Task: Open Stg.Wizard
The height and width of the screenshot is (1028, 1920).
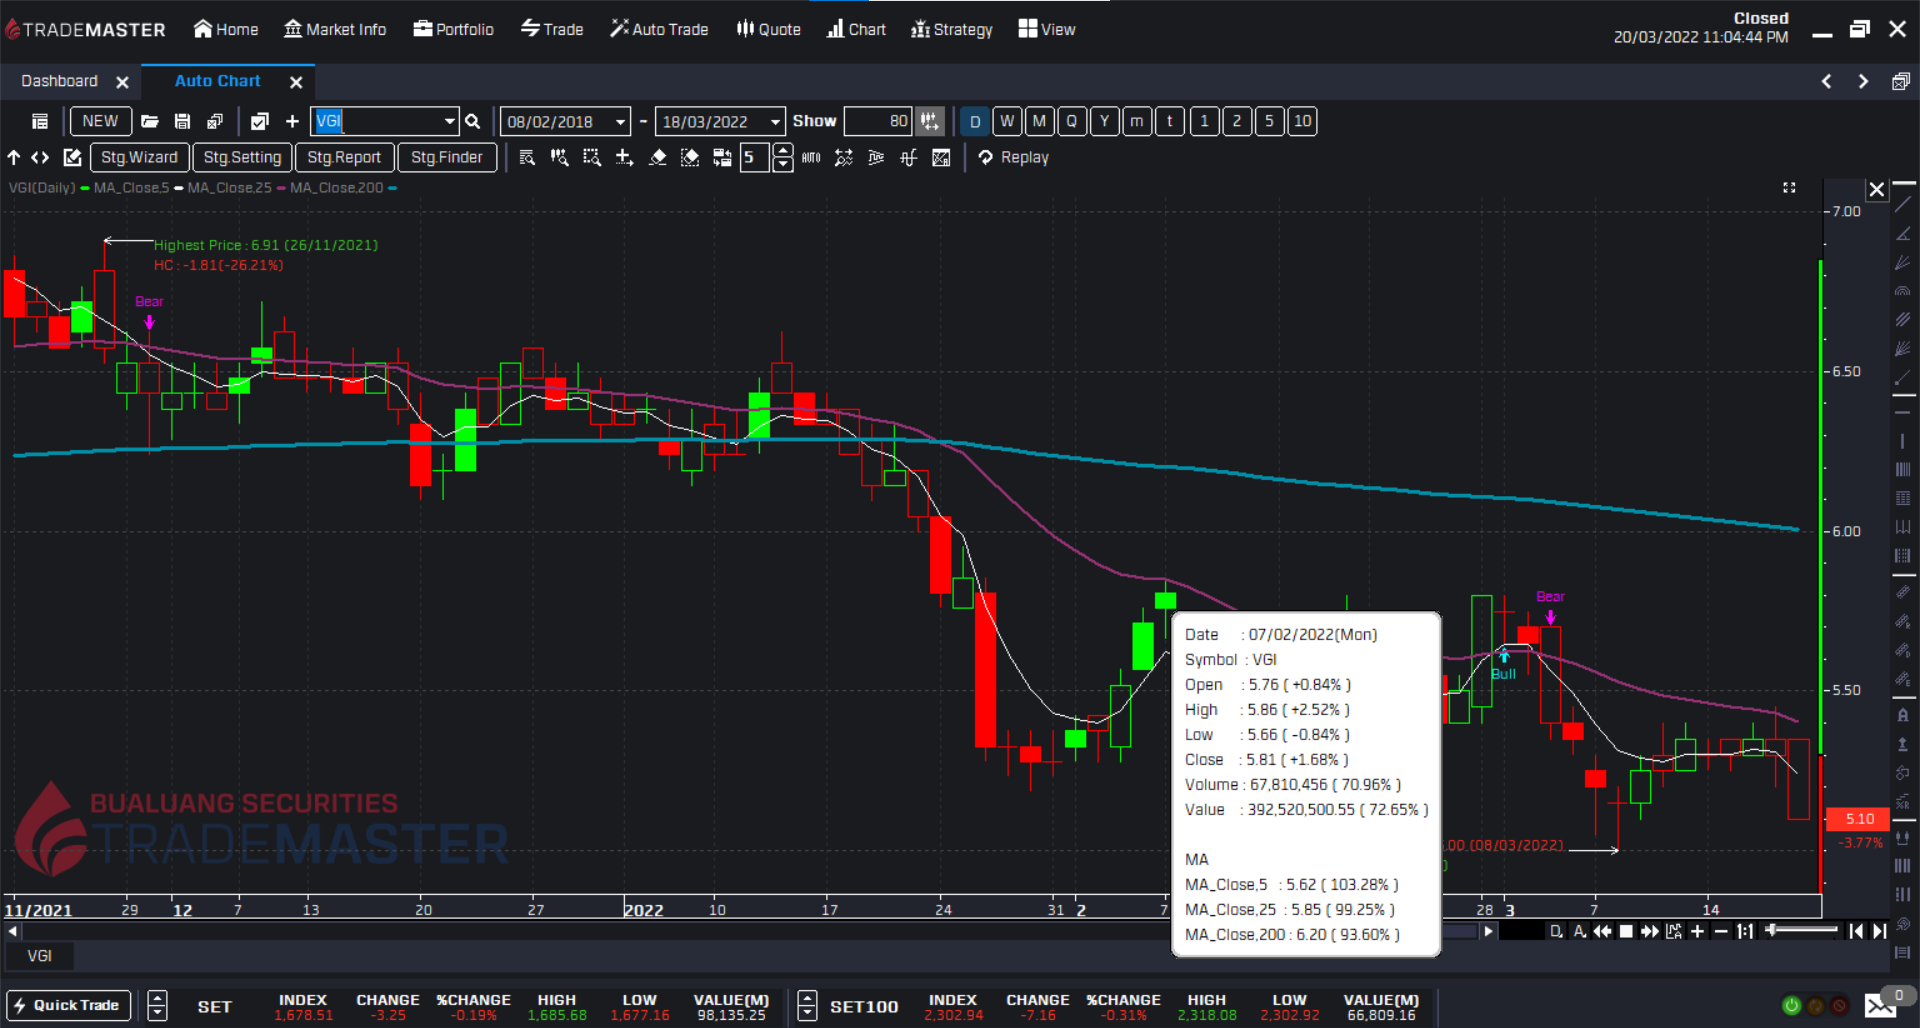Action: coord(139,157)
